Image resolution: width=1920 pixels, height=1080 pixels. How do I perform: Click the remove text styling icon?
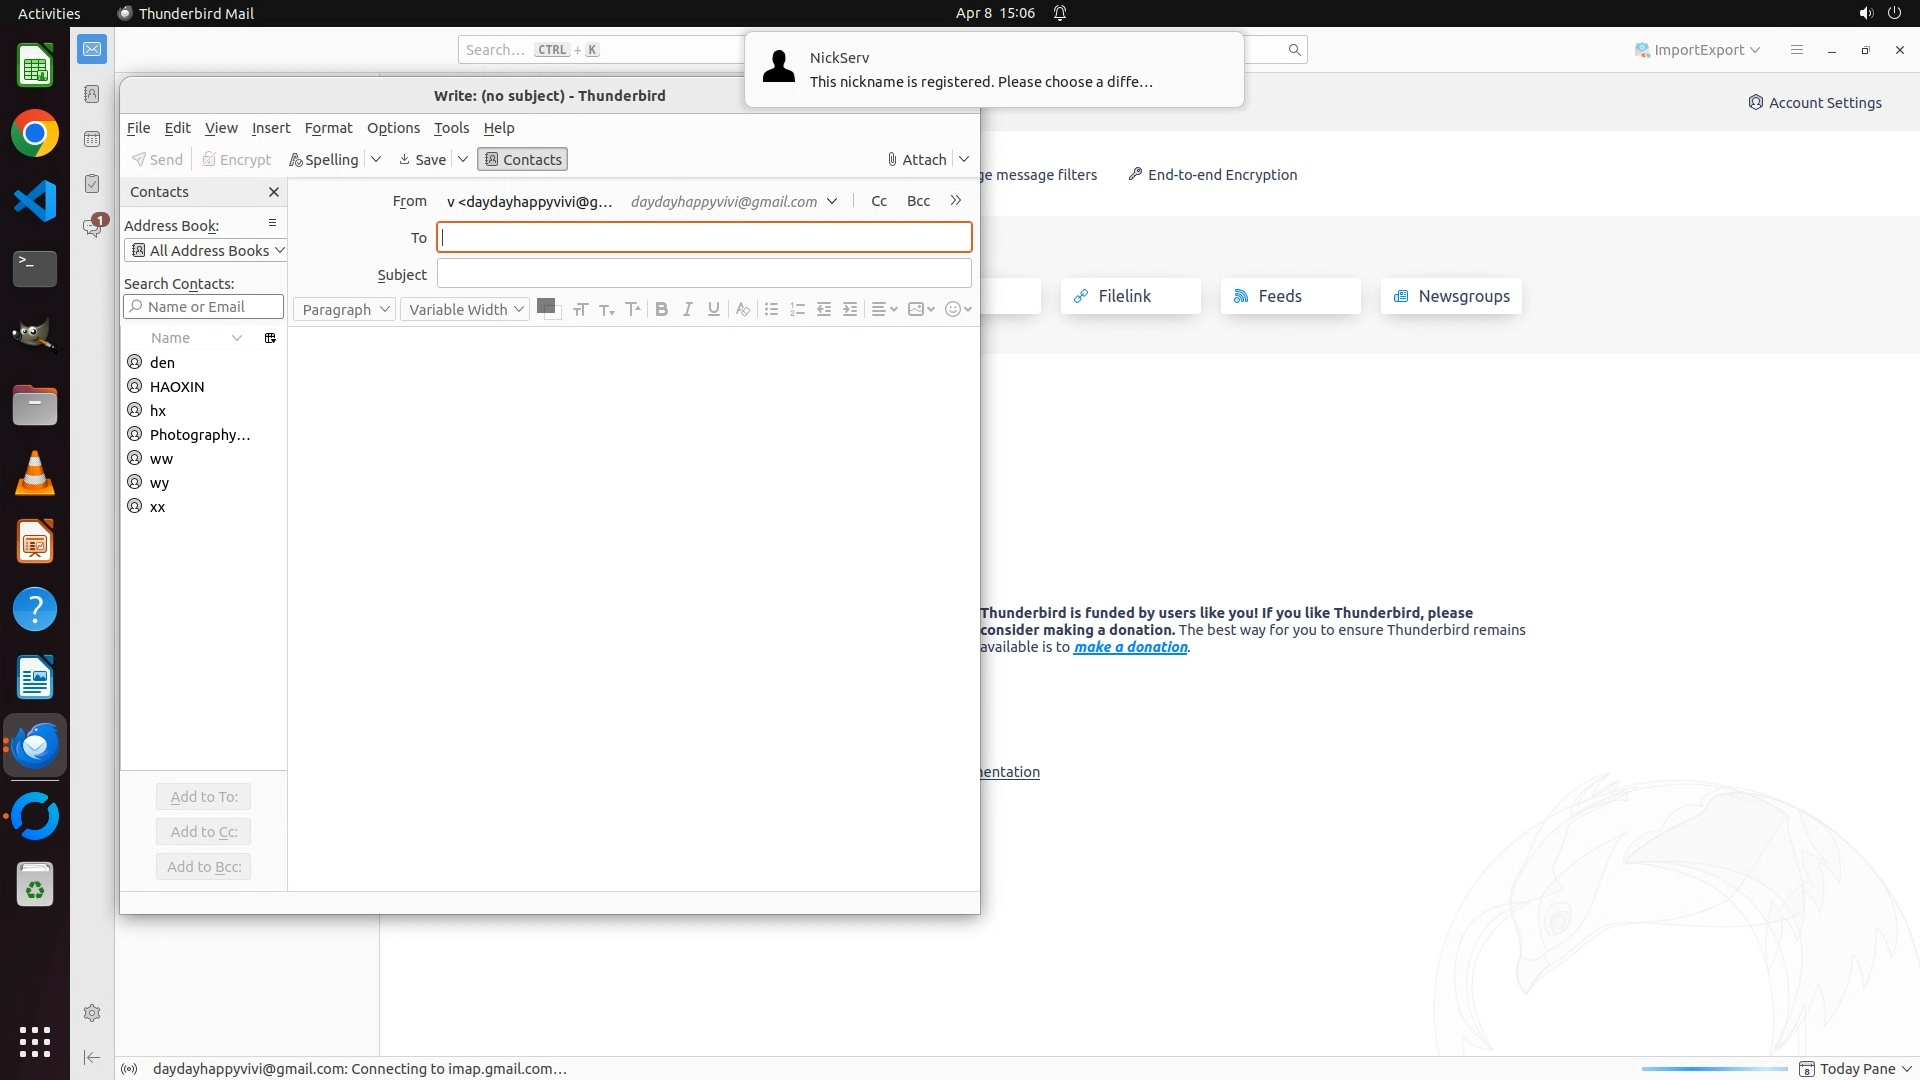(x=742, y=310)
